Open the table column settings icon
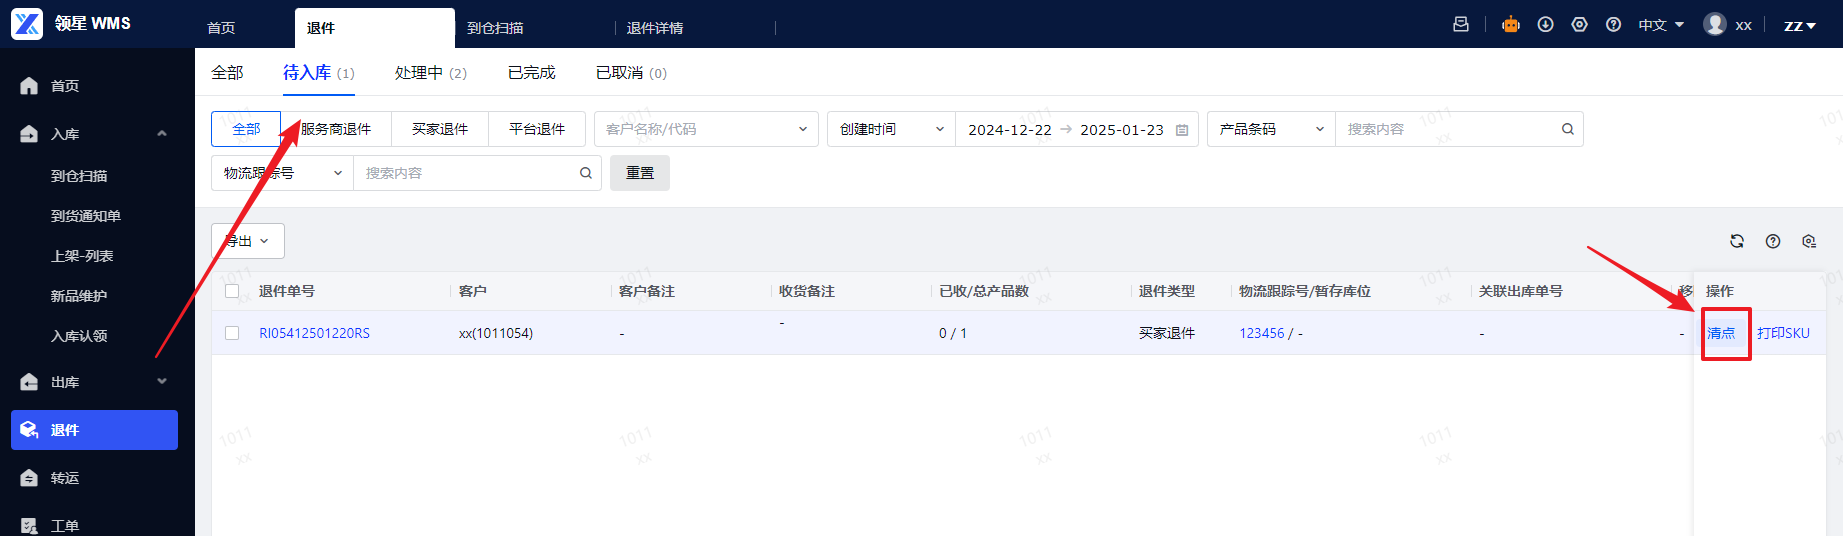This screenshot has width=1843, height=536. click(1809, 241)
